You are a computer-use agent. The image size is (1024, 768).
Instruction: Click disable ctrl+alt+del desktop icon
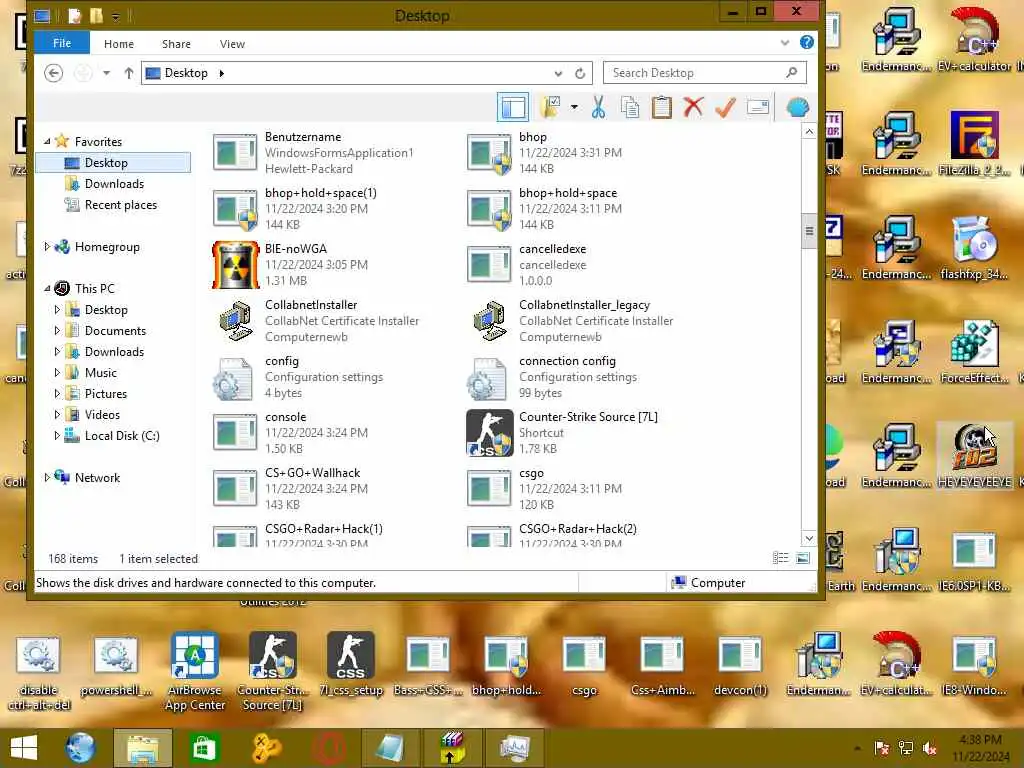pyautogui.click(x=39, y=673)
